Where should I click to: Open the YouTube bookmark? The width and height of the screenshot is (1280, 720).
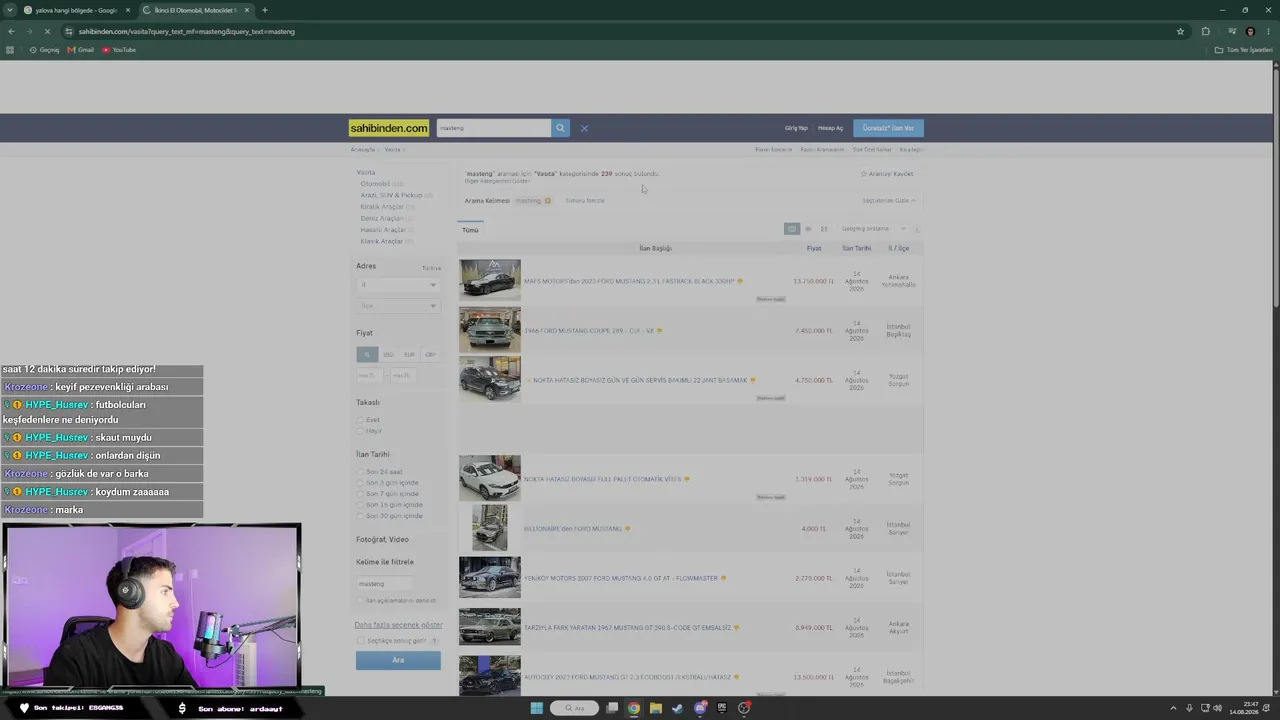tap(119, 50)
